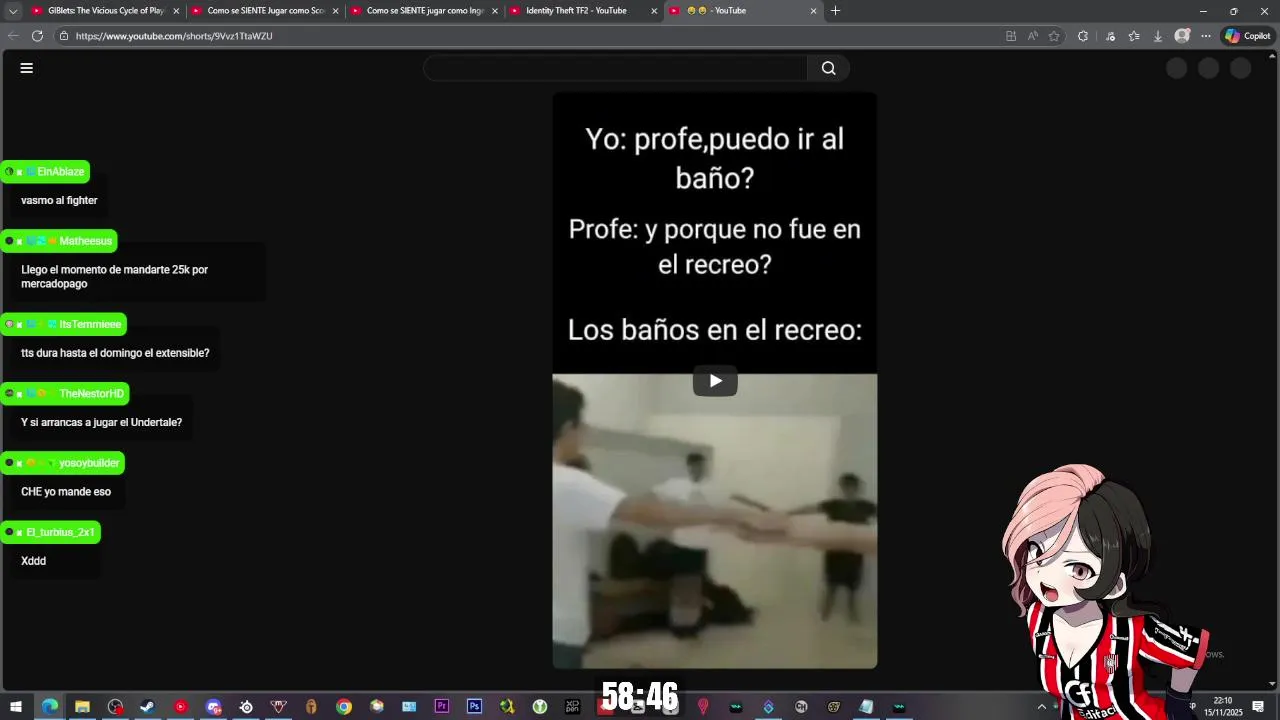Viewport: 1280px width, 720px height.
Task: Show hidden system tray icons chevron
Action: (1041, 707)
